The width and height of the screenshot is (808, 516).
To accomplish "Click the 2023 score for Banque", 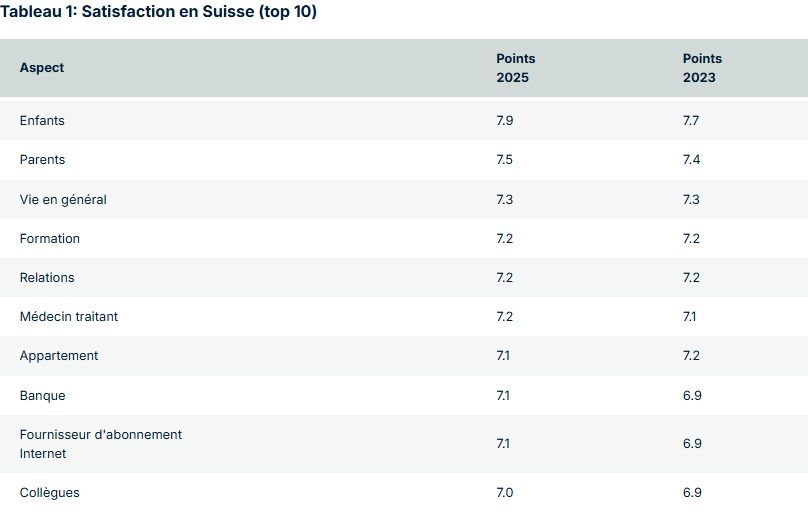I will click(x=692, y=396).
